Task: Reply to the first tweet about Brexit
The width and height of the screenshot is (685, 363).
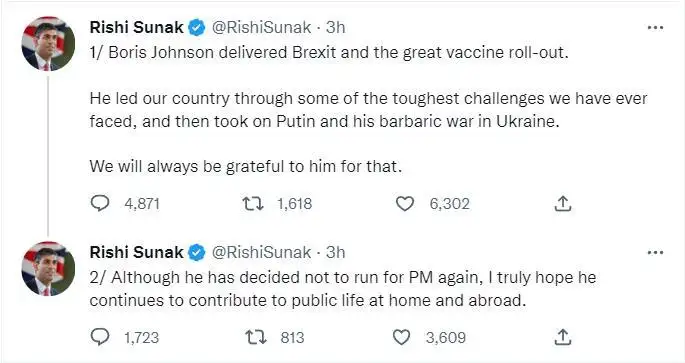Action: click(x=100, y=203)
